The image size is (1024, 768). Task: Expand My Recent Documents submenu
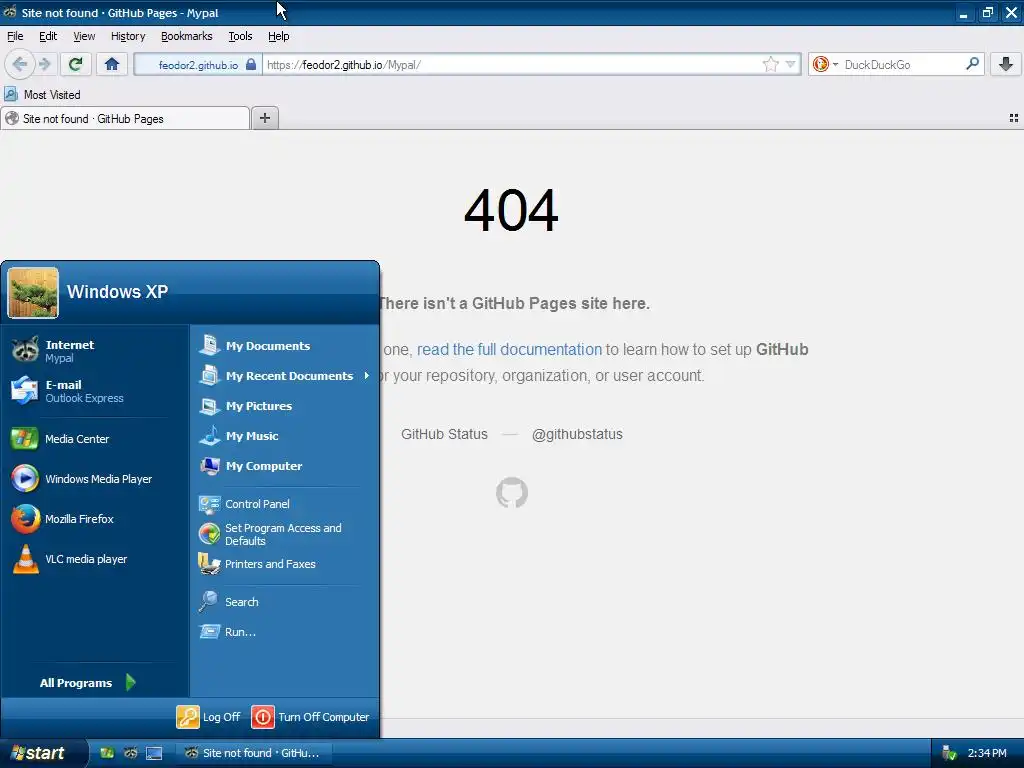(285, 376)
